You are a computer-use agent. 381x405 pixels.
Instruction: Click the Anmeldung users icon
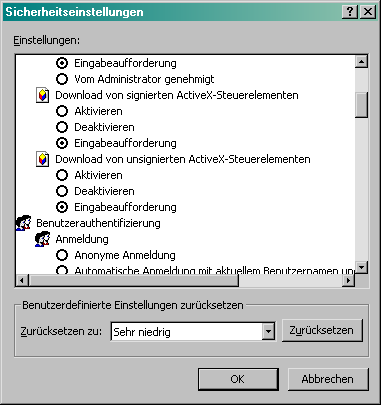pos(43,239)
